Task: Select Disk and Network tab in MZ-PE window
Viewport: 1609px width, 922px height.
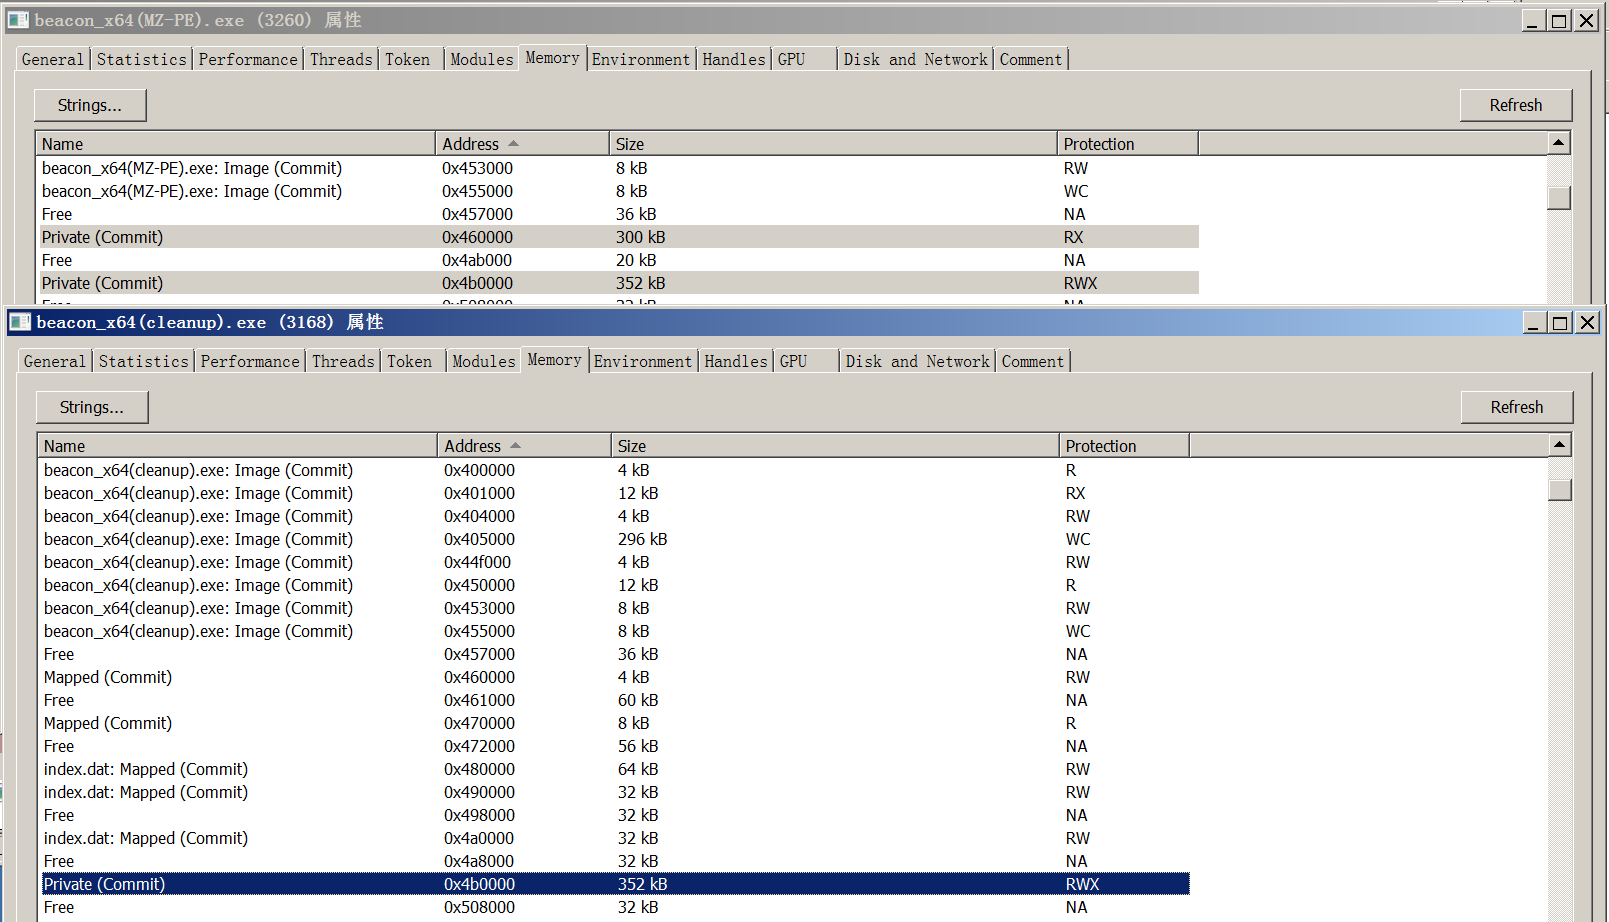Action: coord(914,59)
